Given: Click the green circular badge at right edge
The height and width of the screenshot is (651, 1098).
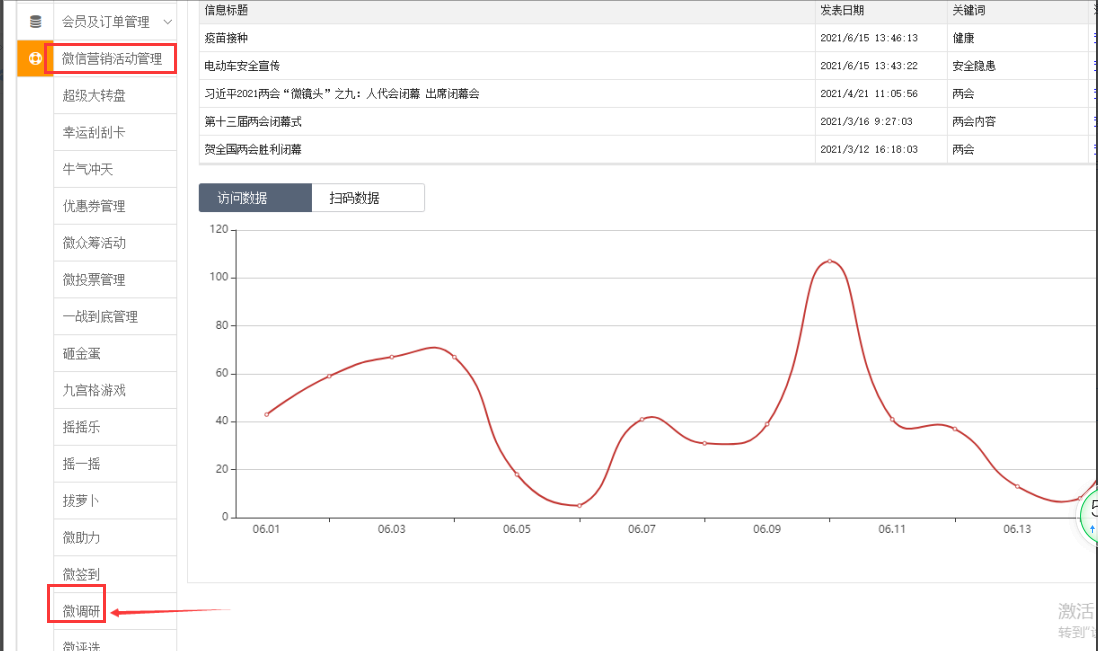Looking at the screenshot, I should coord(1089,515).
